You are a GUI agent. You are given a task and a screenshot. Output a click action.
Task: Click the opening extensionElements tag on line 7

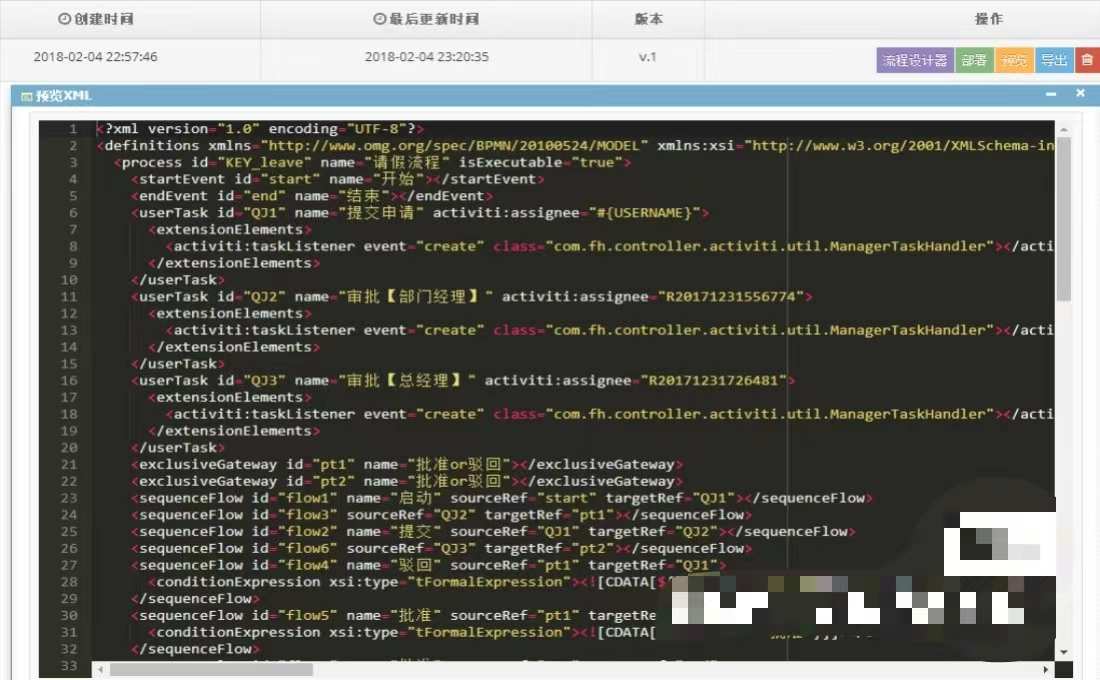tap(229, 229)
